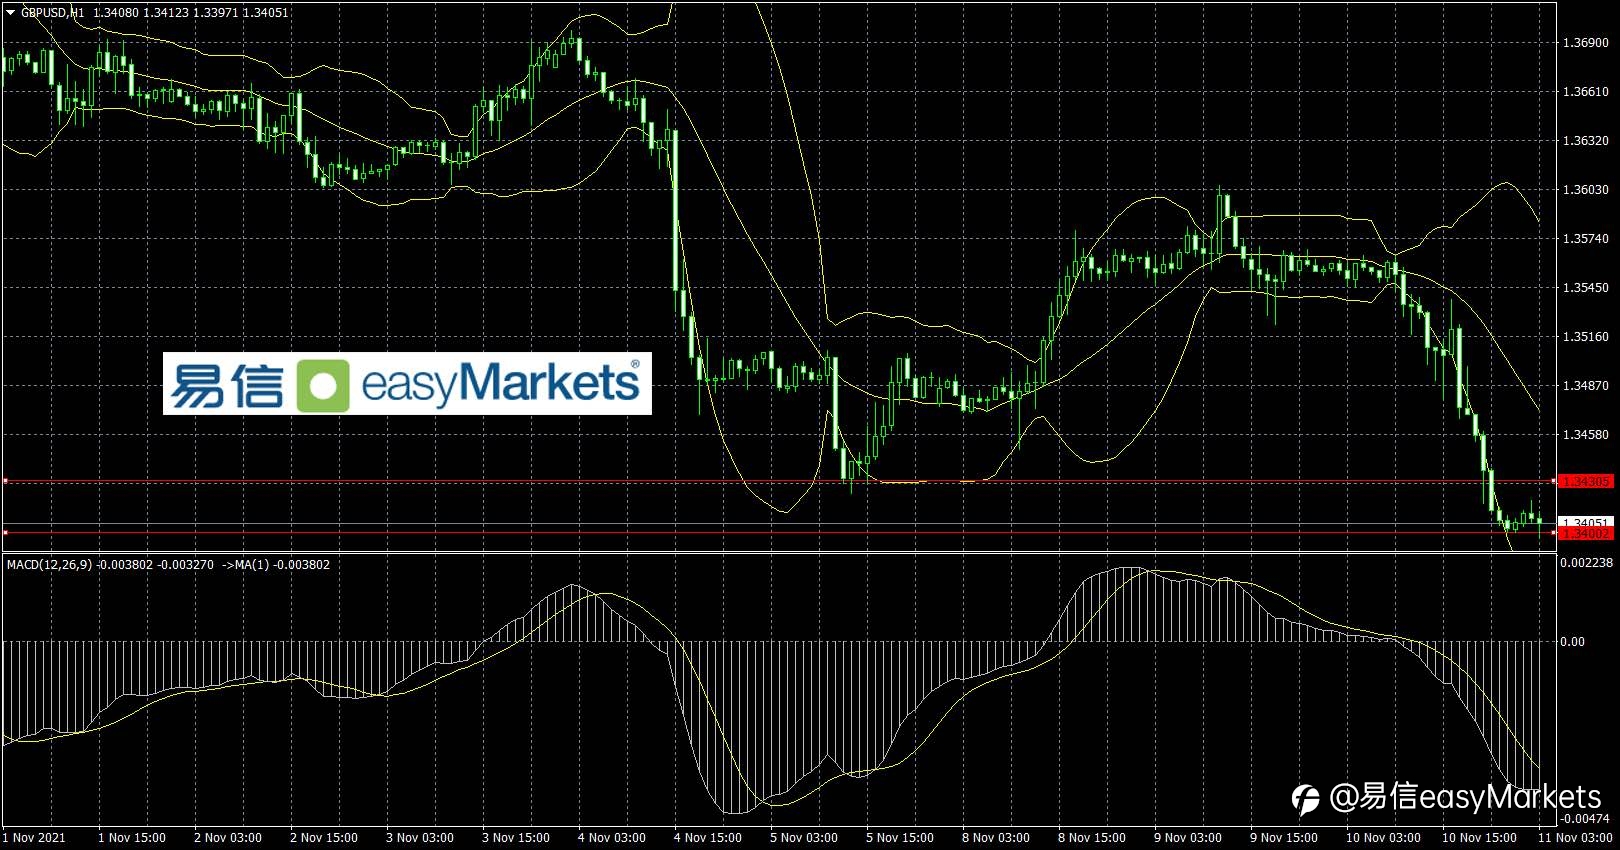The image size is (1620, 850).
Task: Click the 1 Nov 2021 date label
Action: (x=35, y=838)
